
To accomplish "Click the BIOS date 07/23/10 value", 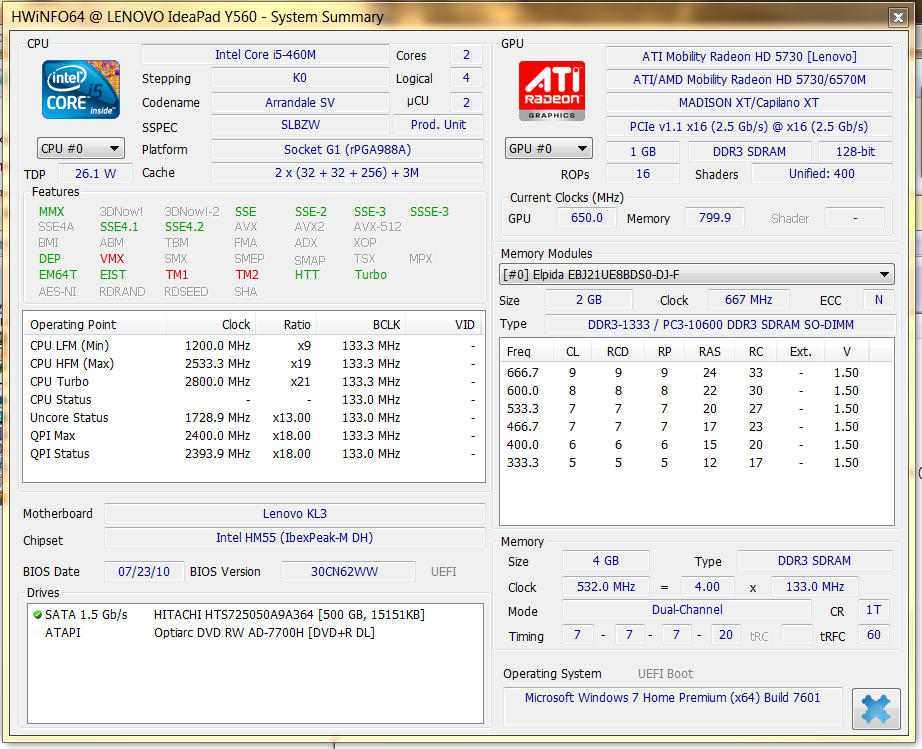I will (x=144, y=571).
